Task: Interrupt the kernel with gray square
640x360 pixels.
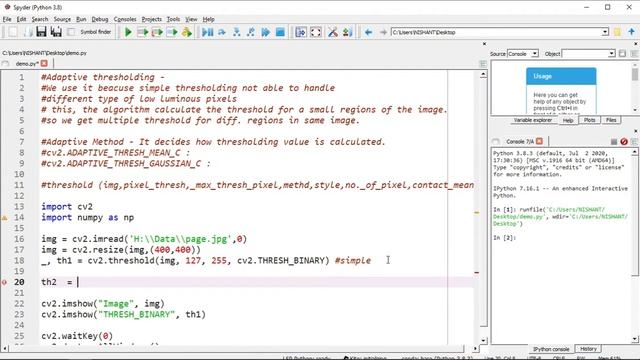Action: point(613,142)
